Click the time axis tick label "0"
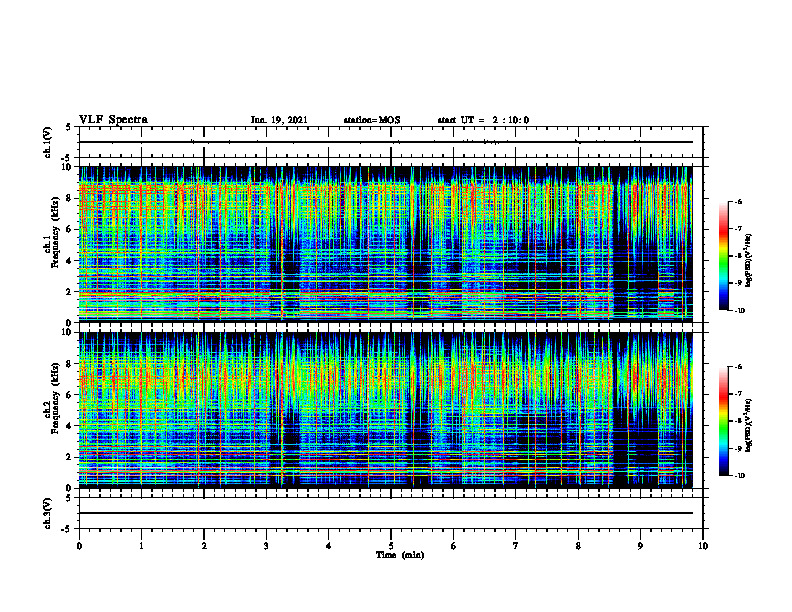Screen dimensions: 792x612 click(x=79, y=546)
